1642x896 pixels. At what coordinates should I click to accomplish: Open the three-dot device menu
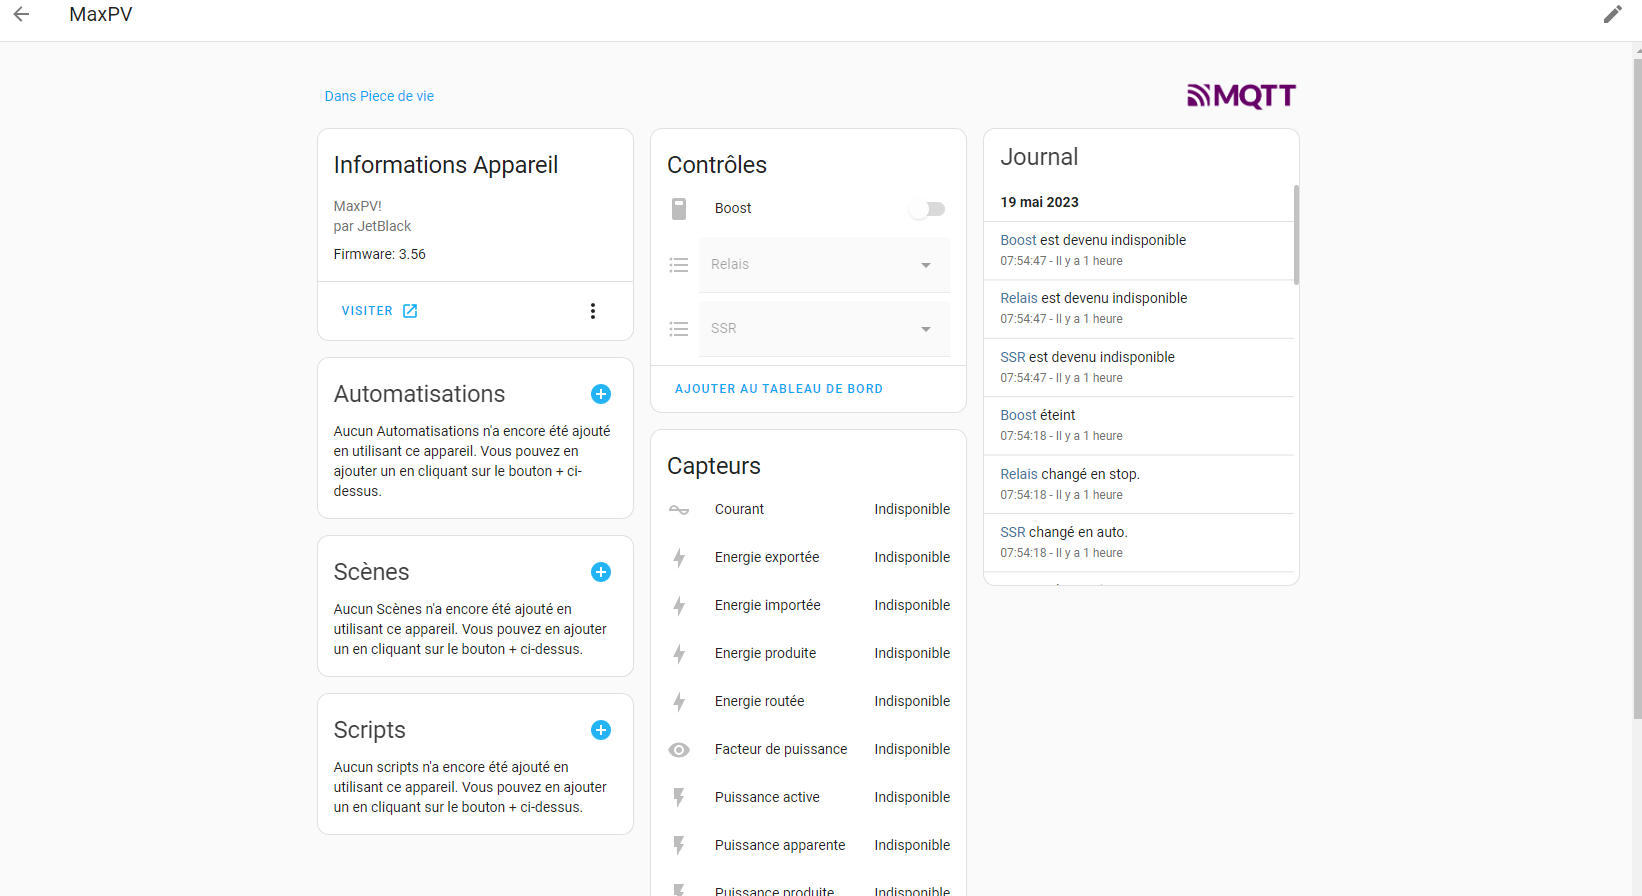pos(593,311)
